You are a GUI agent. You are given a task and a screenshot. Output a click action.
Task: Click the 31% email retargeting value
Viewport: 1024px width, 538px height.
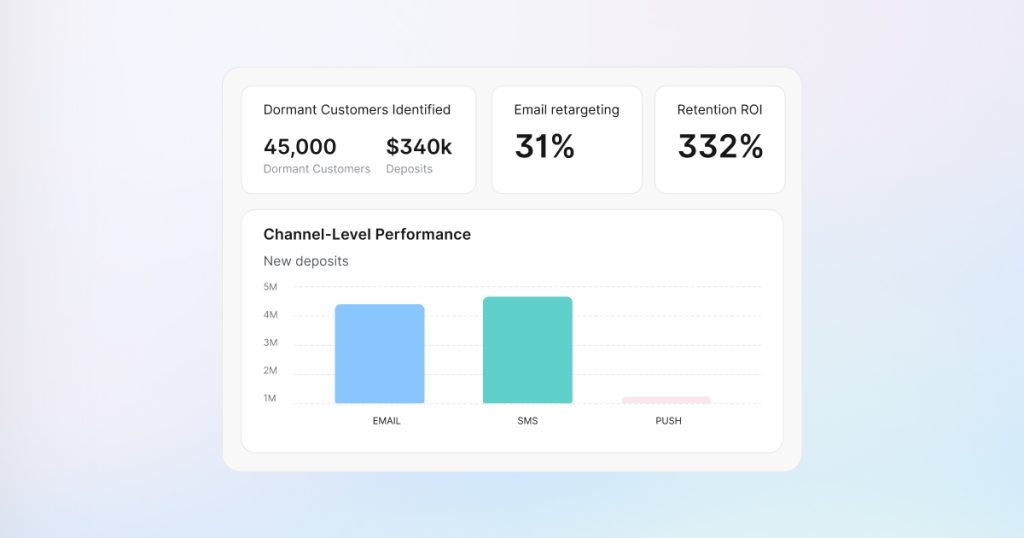click(545, 147)
